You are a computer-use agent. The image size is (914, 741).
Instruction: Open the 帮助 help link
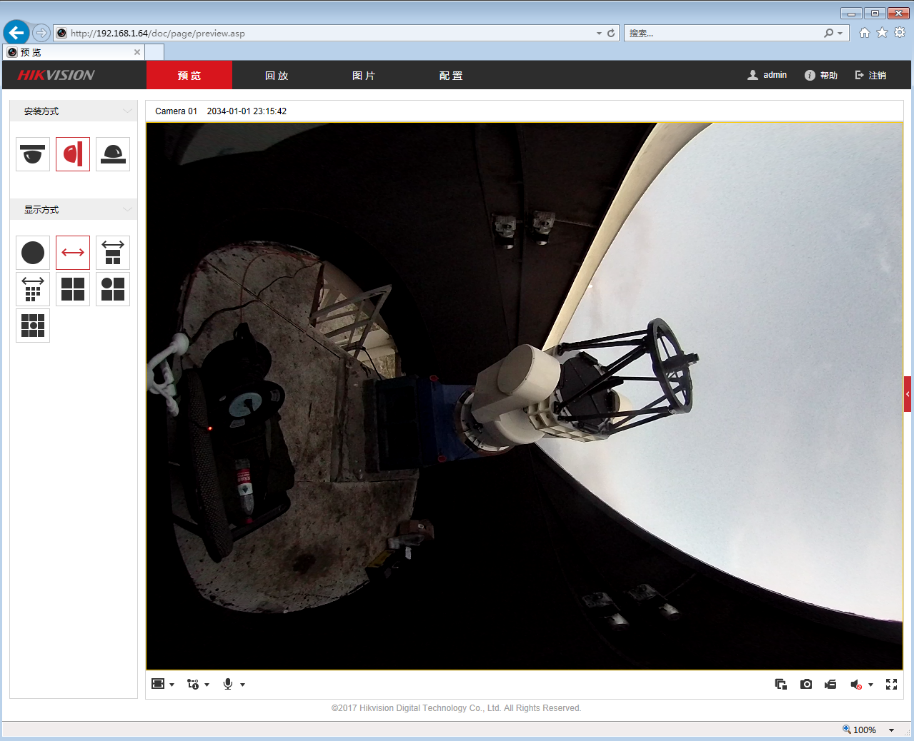coord(822,75)
